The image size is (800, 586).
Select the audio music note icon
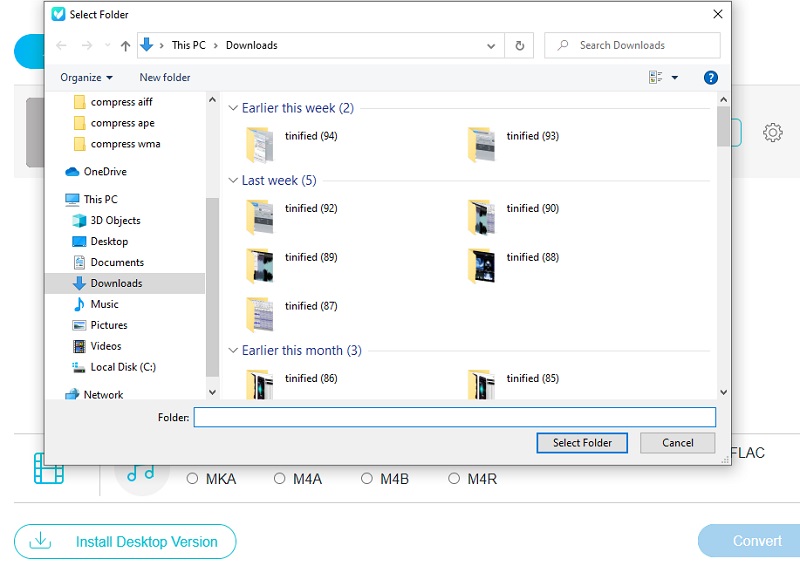[x=141, y=472]
